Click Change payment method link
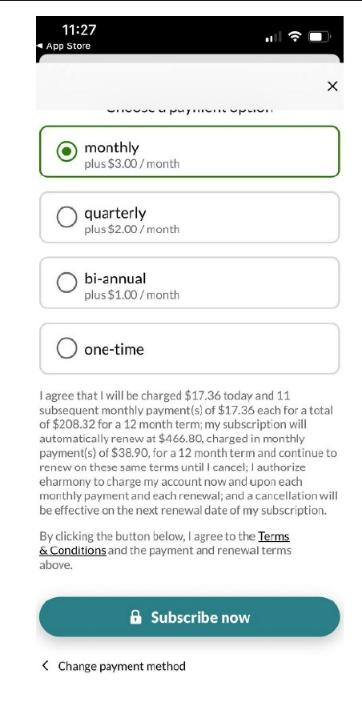 point(122,666)
